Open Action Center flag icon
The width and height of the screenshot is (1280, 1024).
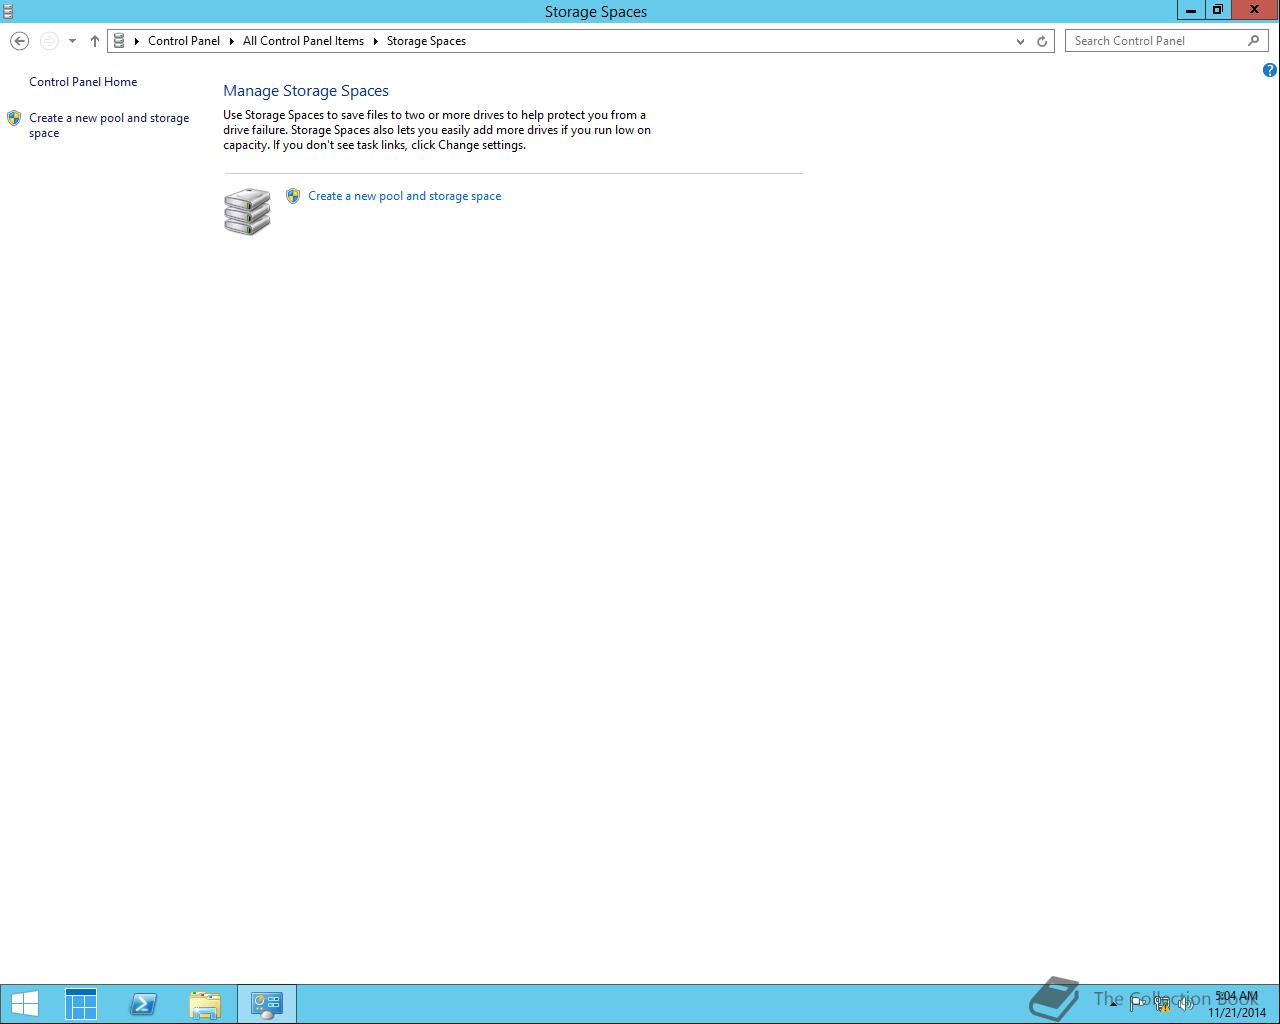coord(1138,1004)
